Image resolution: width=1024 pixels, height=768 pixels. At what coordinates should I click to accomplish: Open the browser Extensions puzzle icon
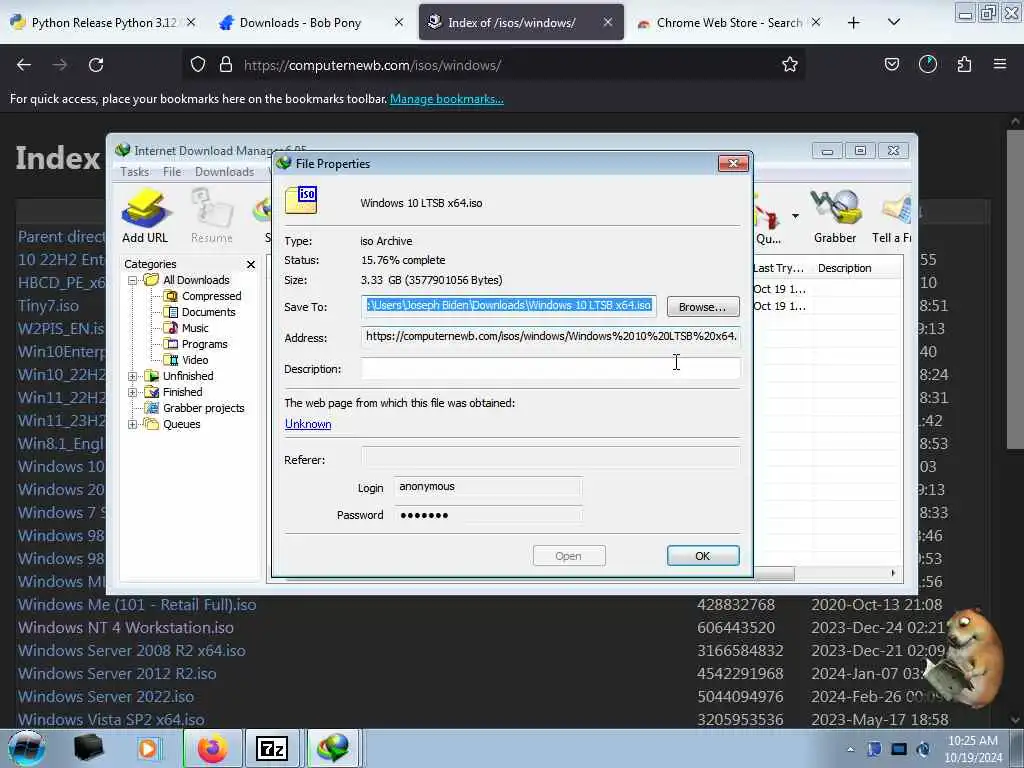[x=964, y=65]
